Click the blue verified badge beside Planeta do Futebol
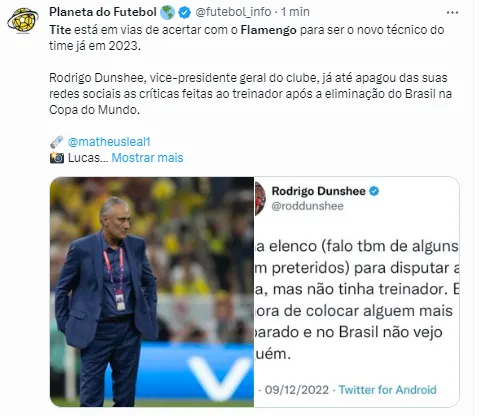480x416 pixels. pos(184,12)
